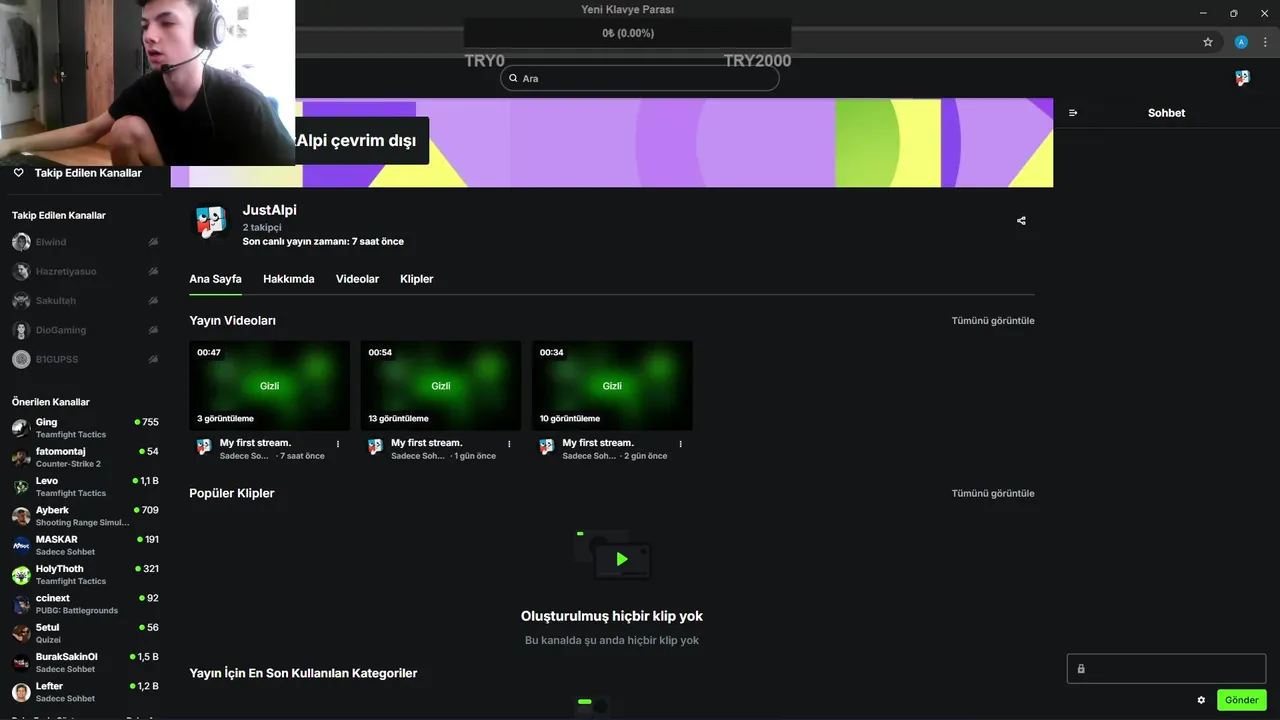Click the Ara search field
The height and width of the screenshot is (720, 1280).
pos(639,78)
